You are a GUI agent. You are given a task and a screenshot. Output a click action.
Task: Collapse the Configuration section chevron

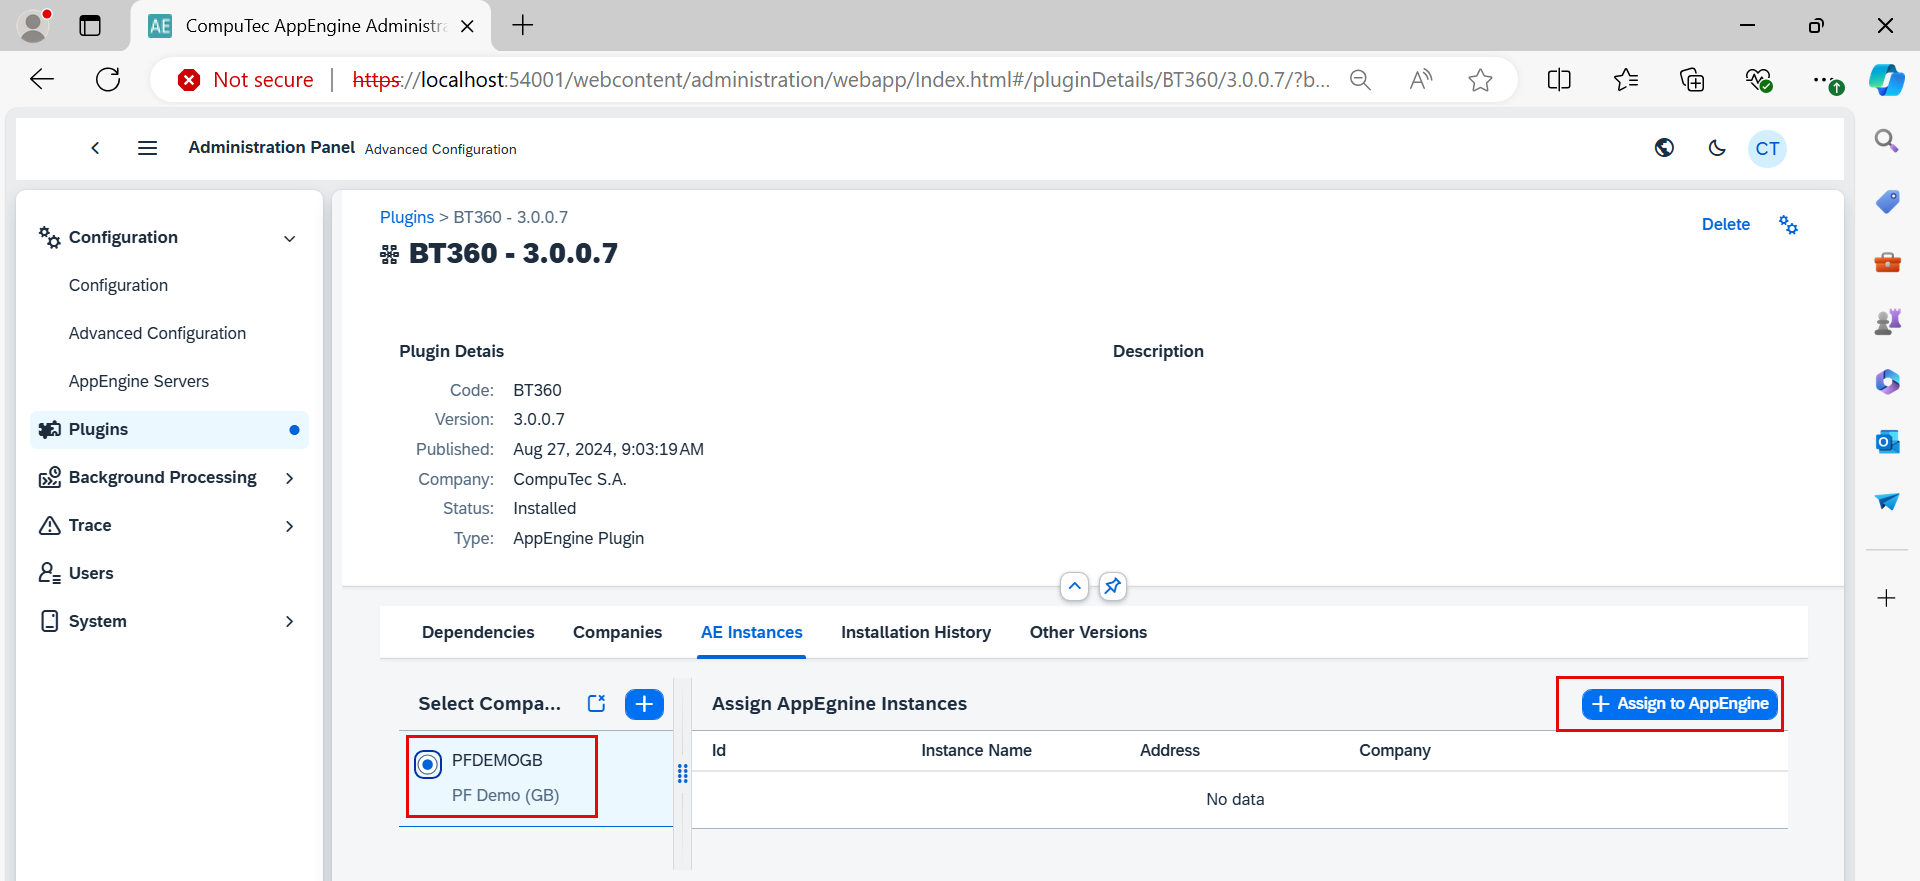(290, 238)
